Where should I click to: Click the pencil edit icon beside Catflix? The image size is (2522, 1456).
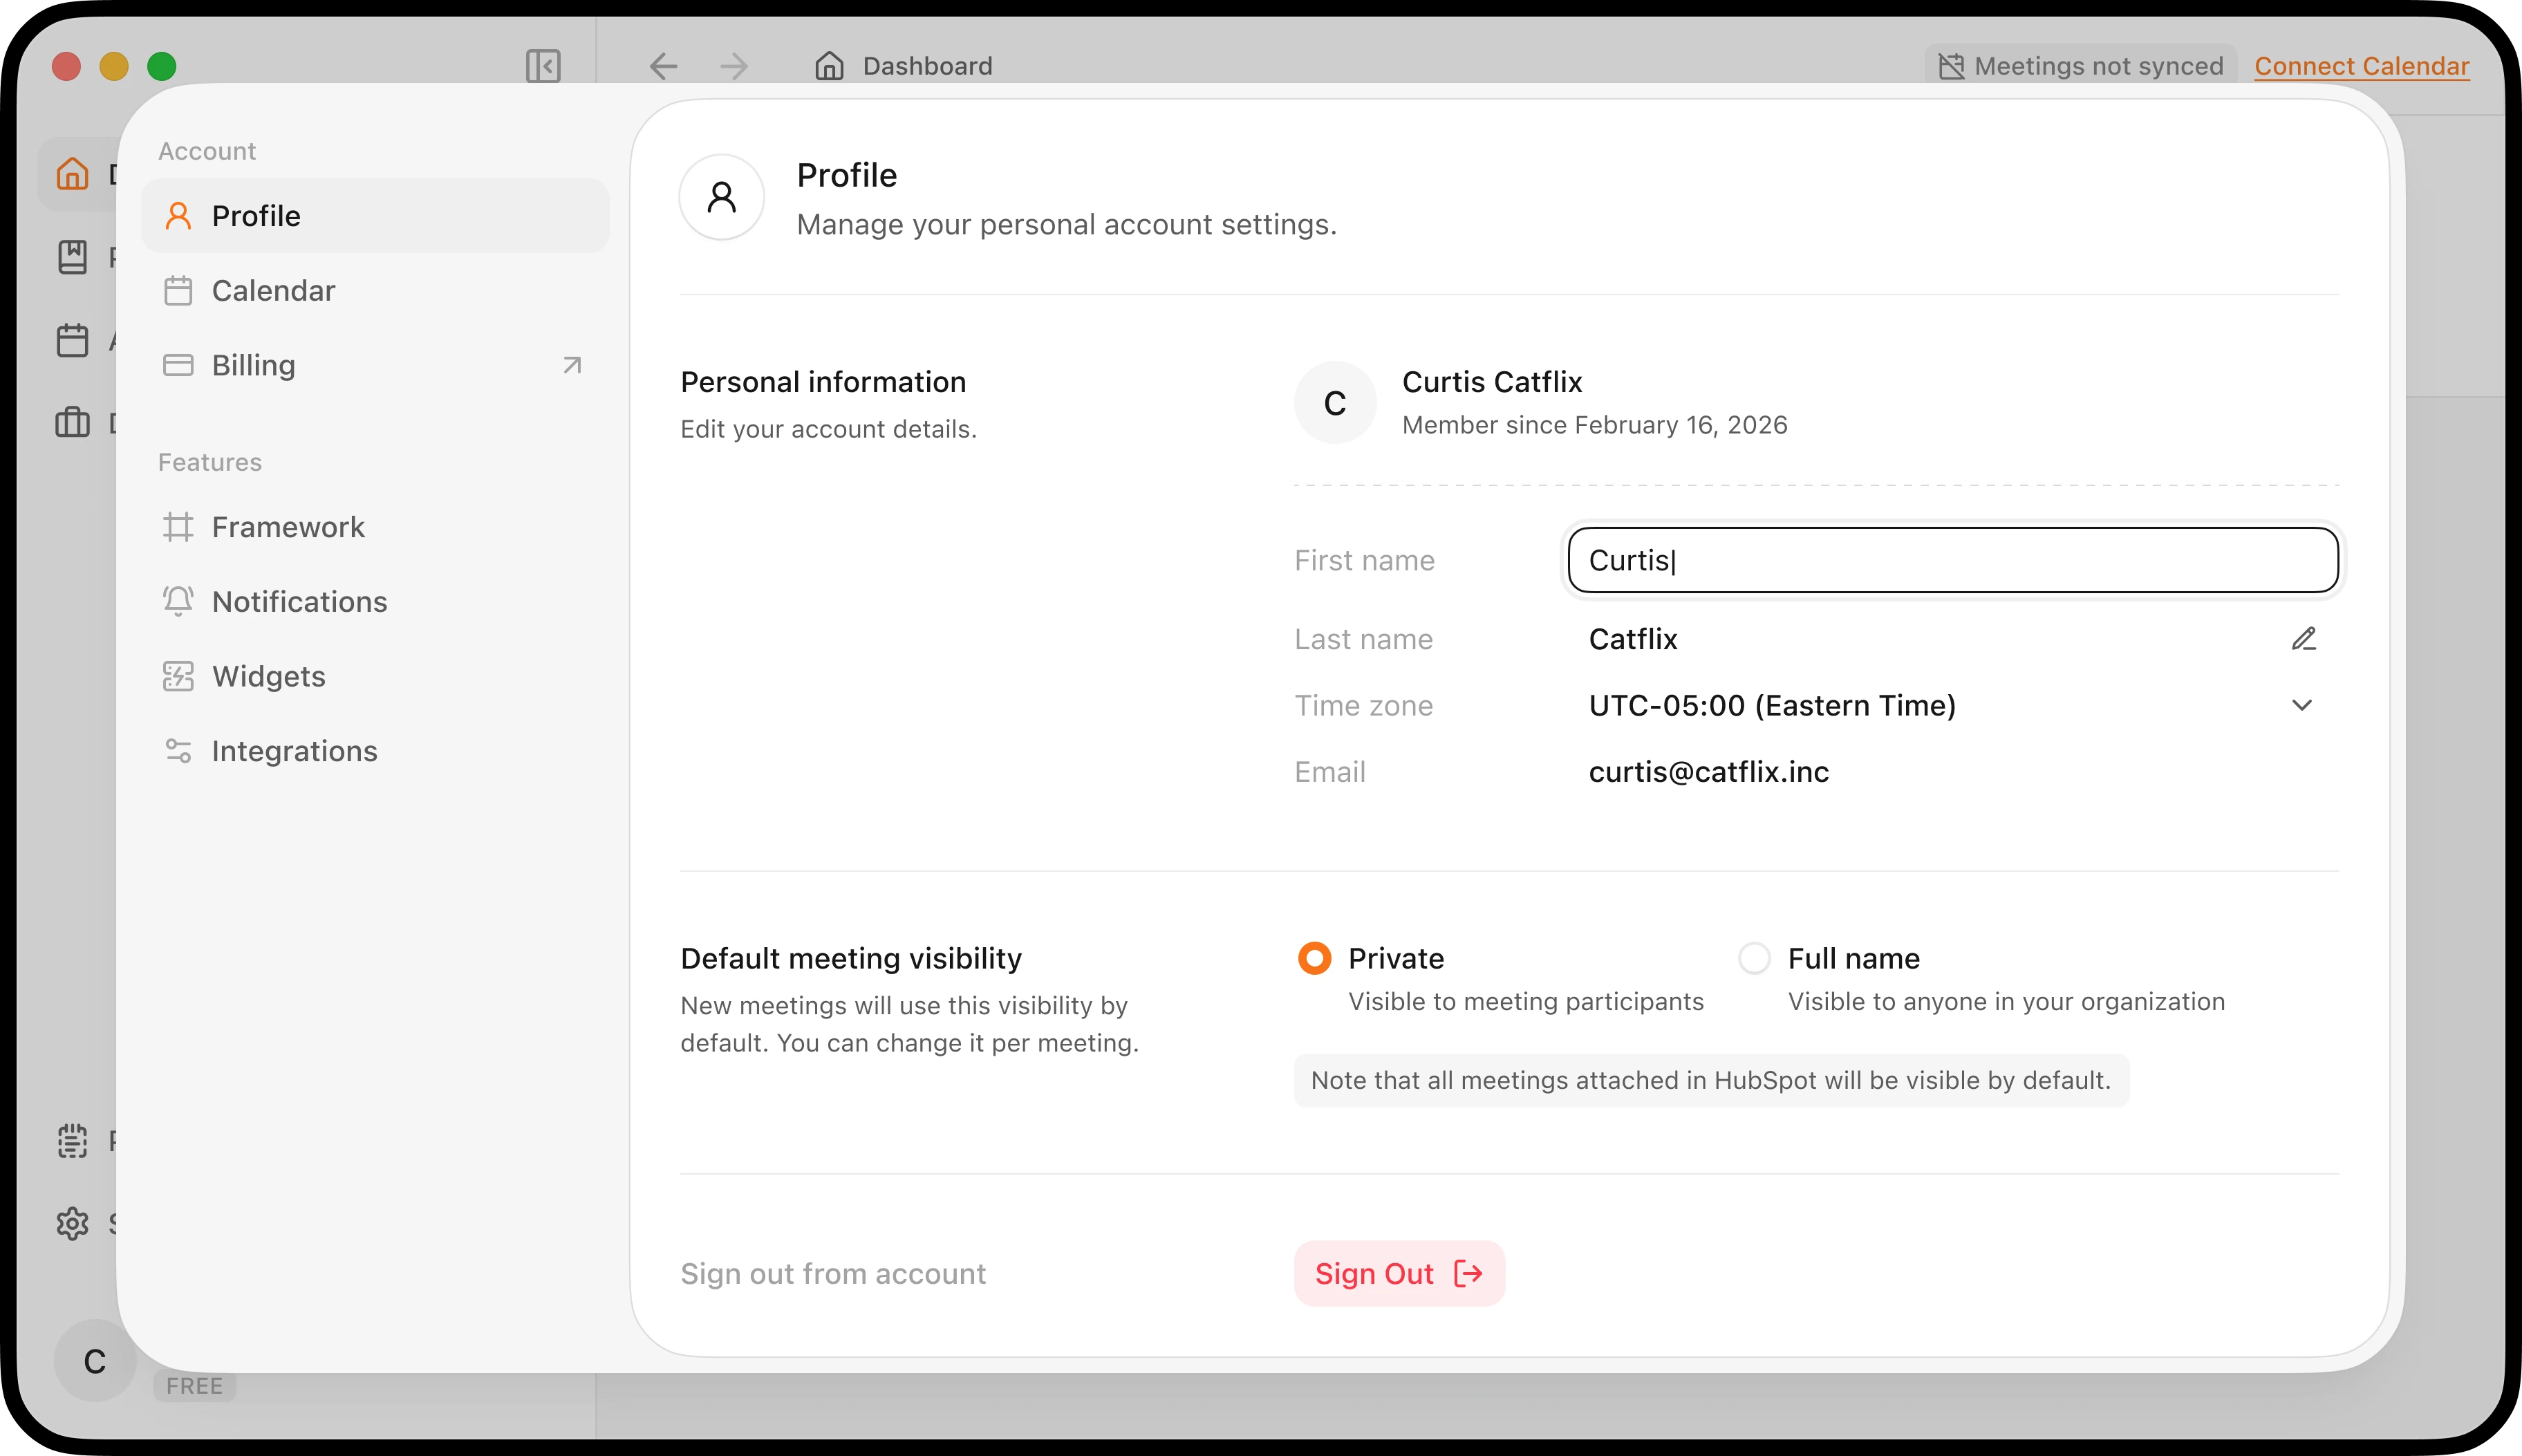[x=2304, y=639]
